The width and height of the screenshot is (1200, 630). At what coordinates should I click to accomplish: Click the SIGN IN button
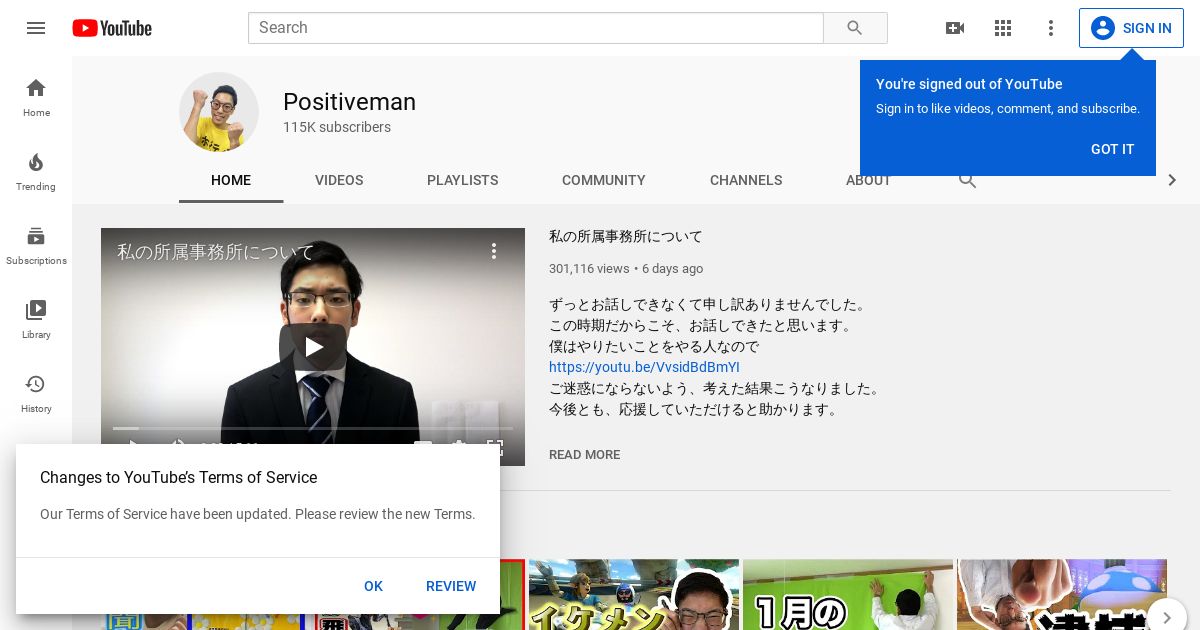1131,28
